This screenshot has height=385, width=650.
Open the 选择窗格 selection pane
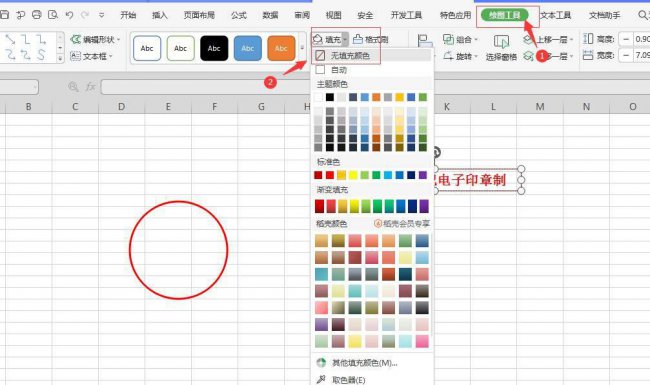click(x=501, y=48)
